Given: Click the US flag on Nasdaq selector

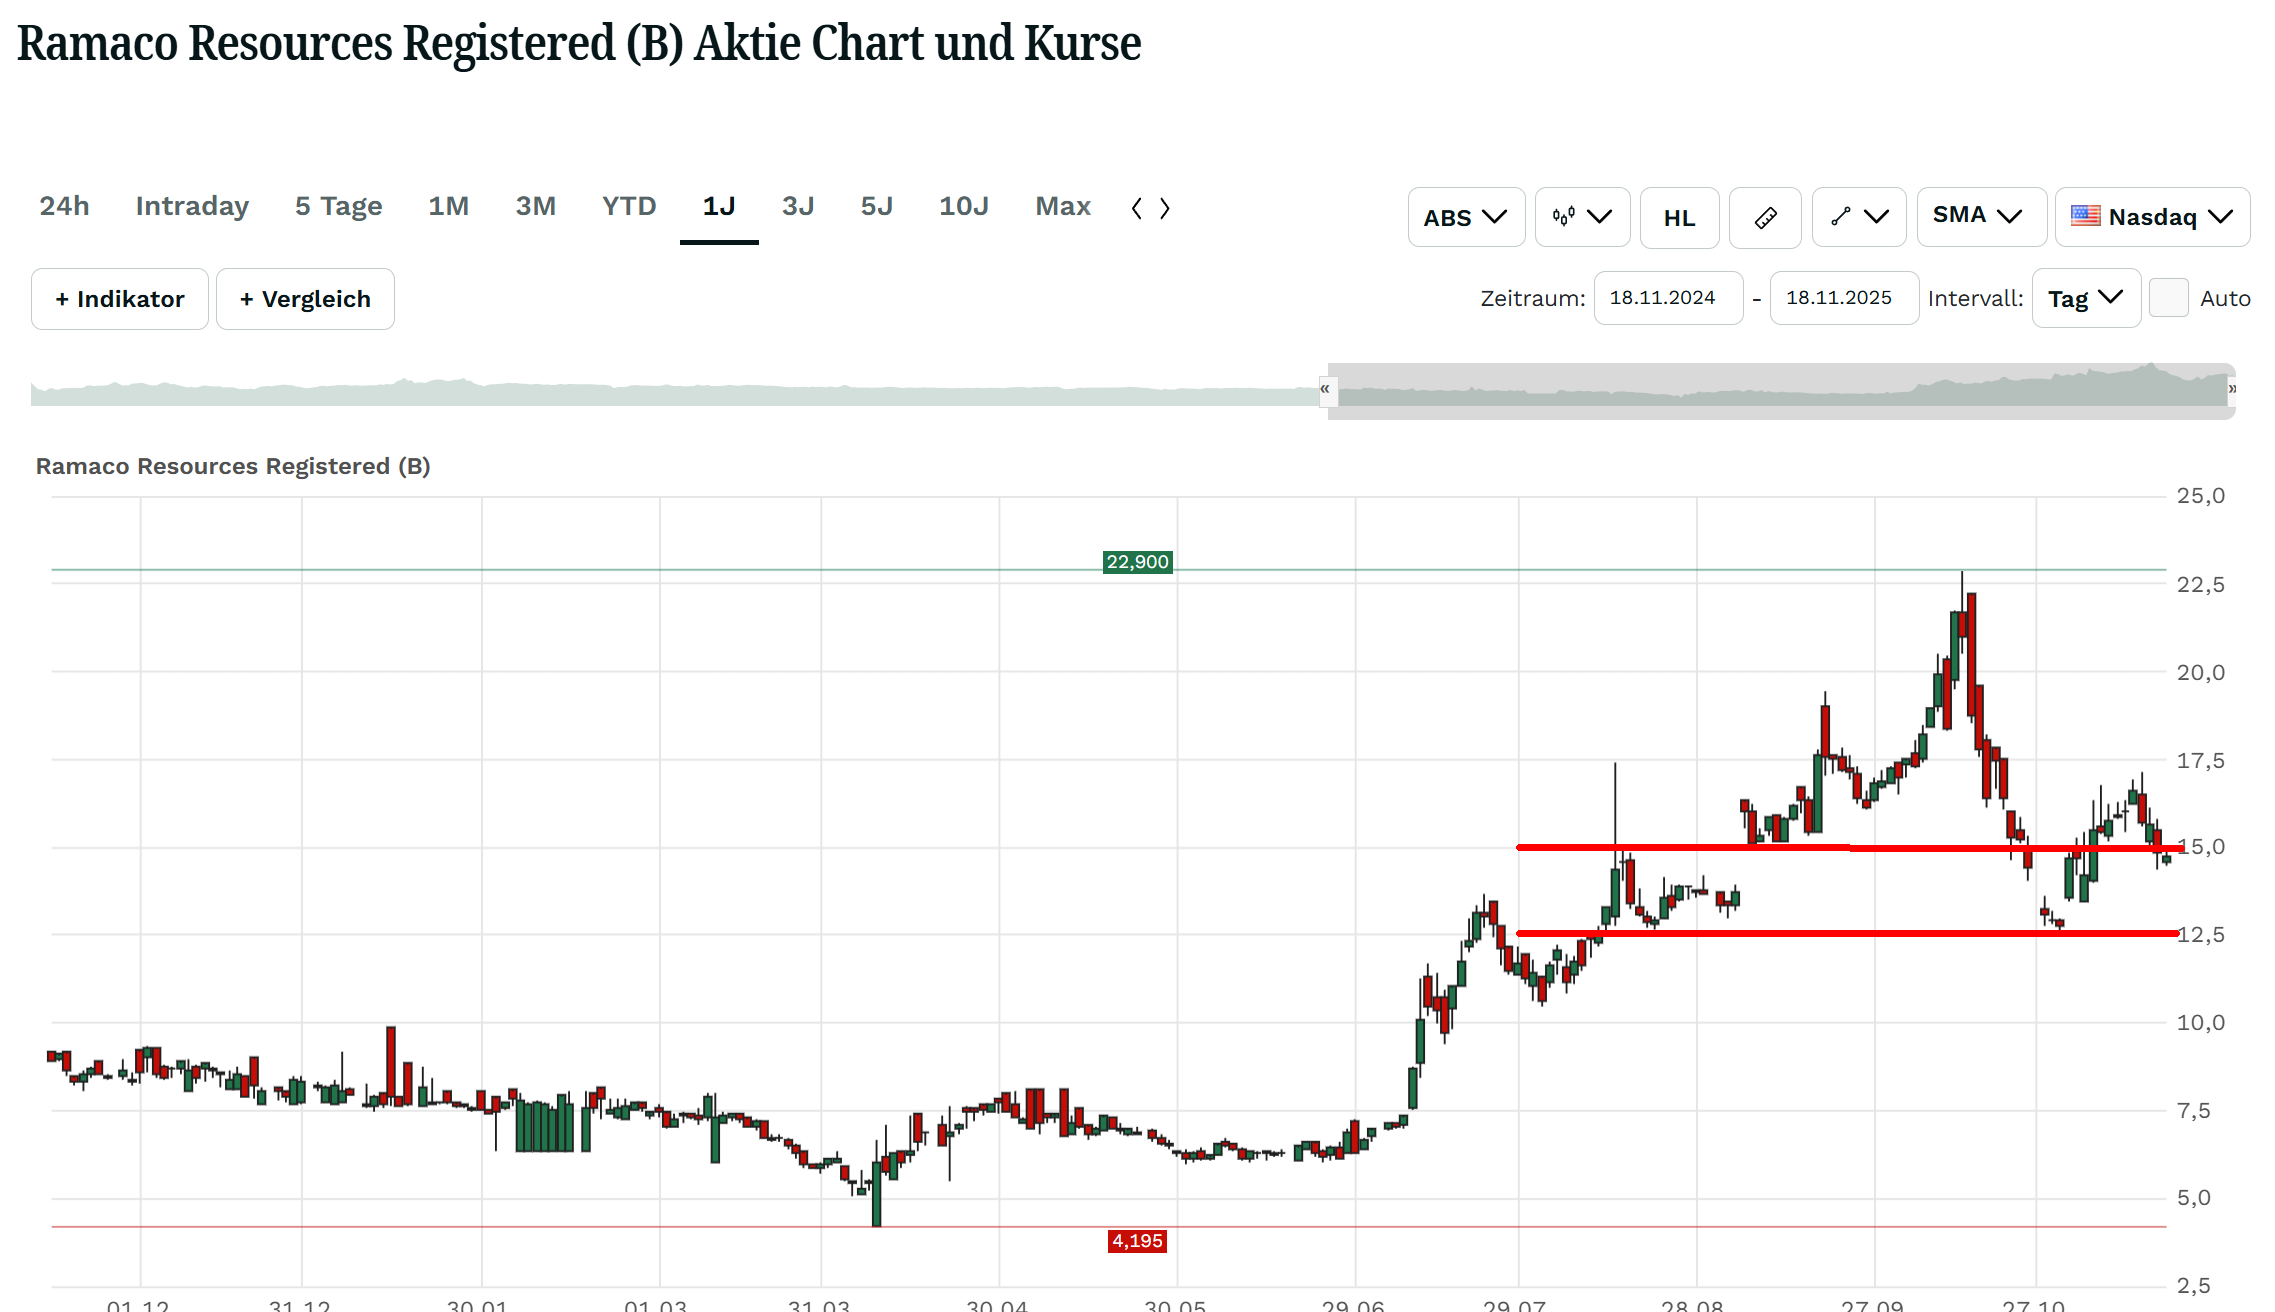Looking at the screenshot, I should (2085, 216).
